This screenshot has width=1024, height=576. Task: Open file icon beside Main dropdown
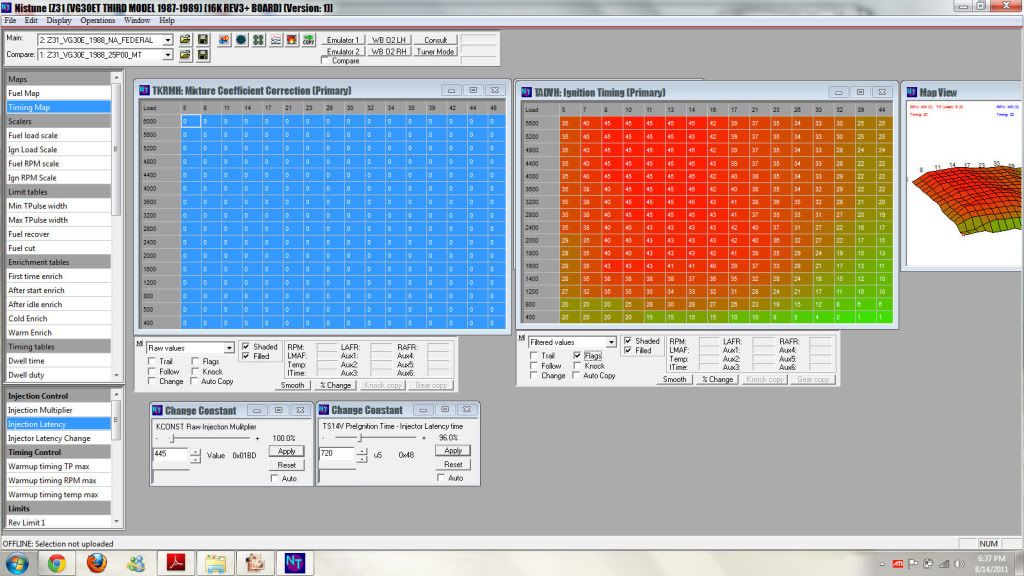pyautogui.click(x=185, y=40)
